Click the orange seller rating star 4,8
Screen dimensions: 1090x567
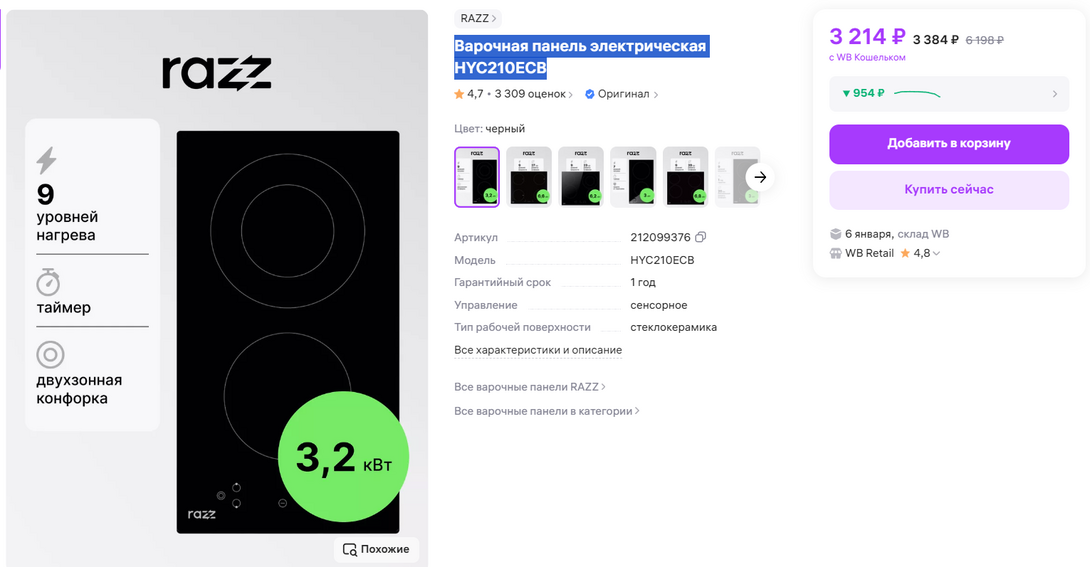[905, 253]
